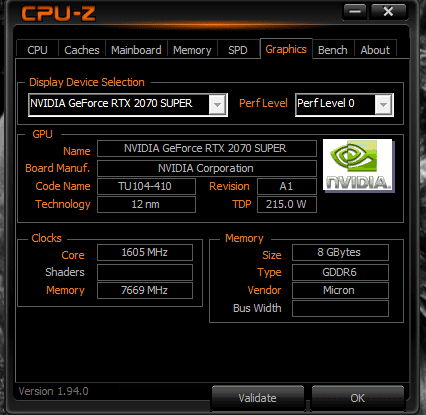The width and height of the screenshot is (426, 415).
Task: Select the SPD tab
Action: (x=238, y=50)
